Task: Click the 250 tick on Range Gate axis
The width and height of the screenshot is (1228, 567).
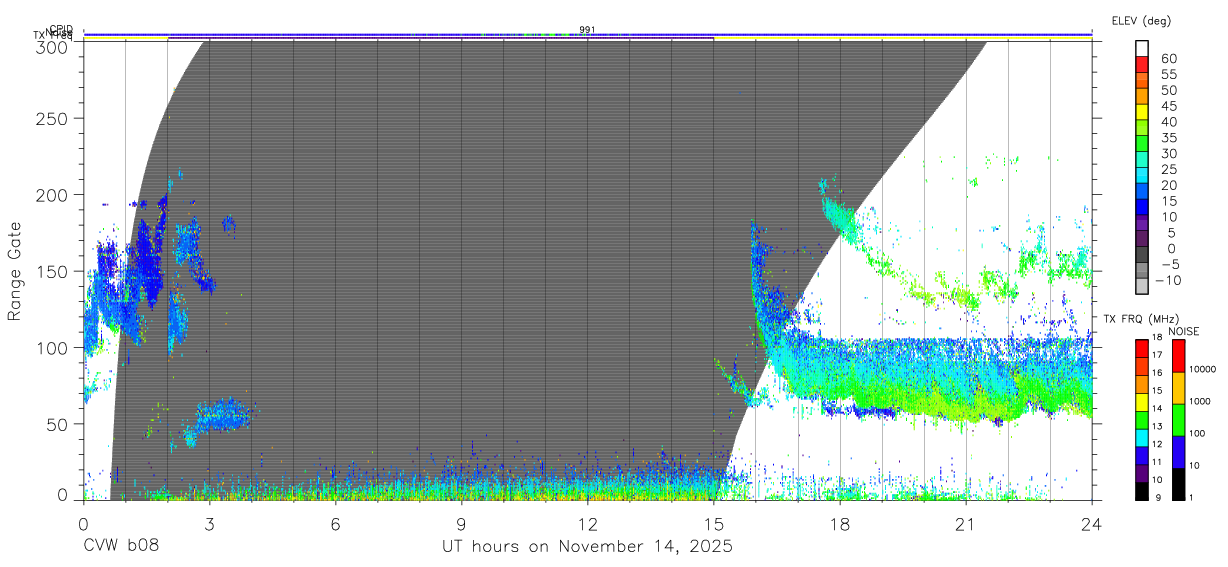Action: coord(53,119)
